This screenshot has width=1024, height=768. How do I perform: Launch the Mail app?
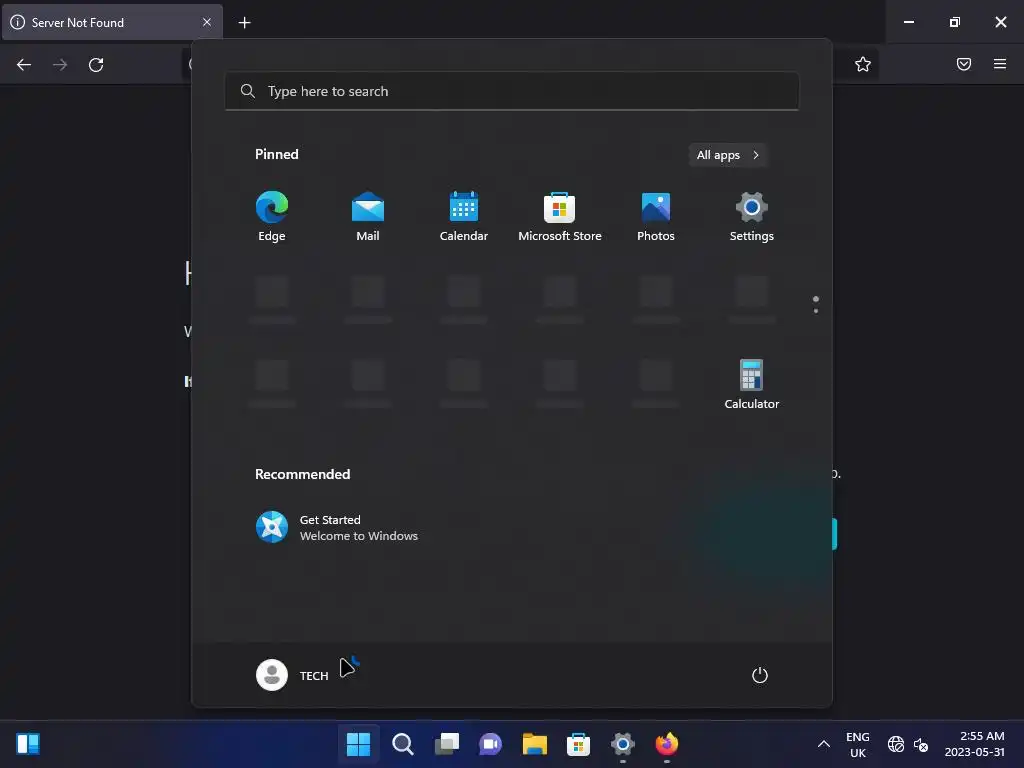click(x=368, y=217)
